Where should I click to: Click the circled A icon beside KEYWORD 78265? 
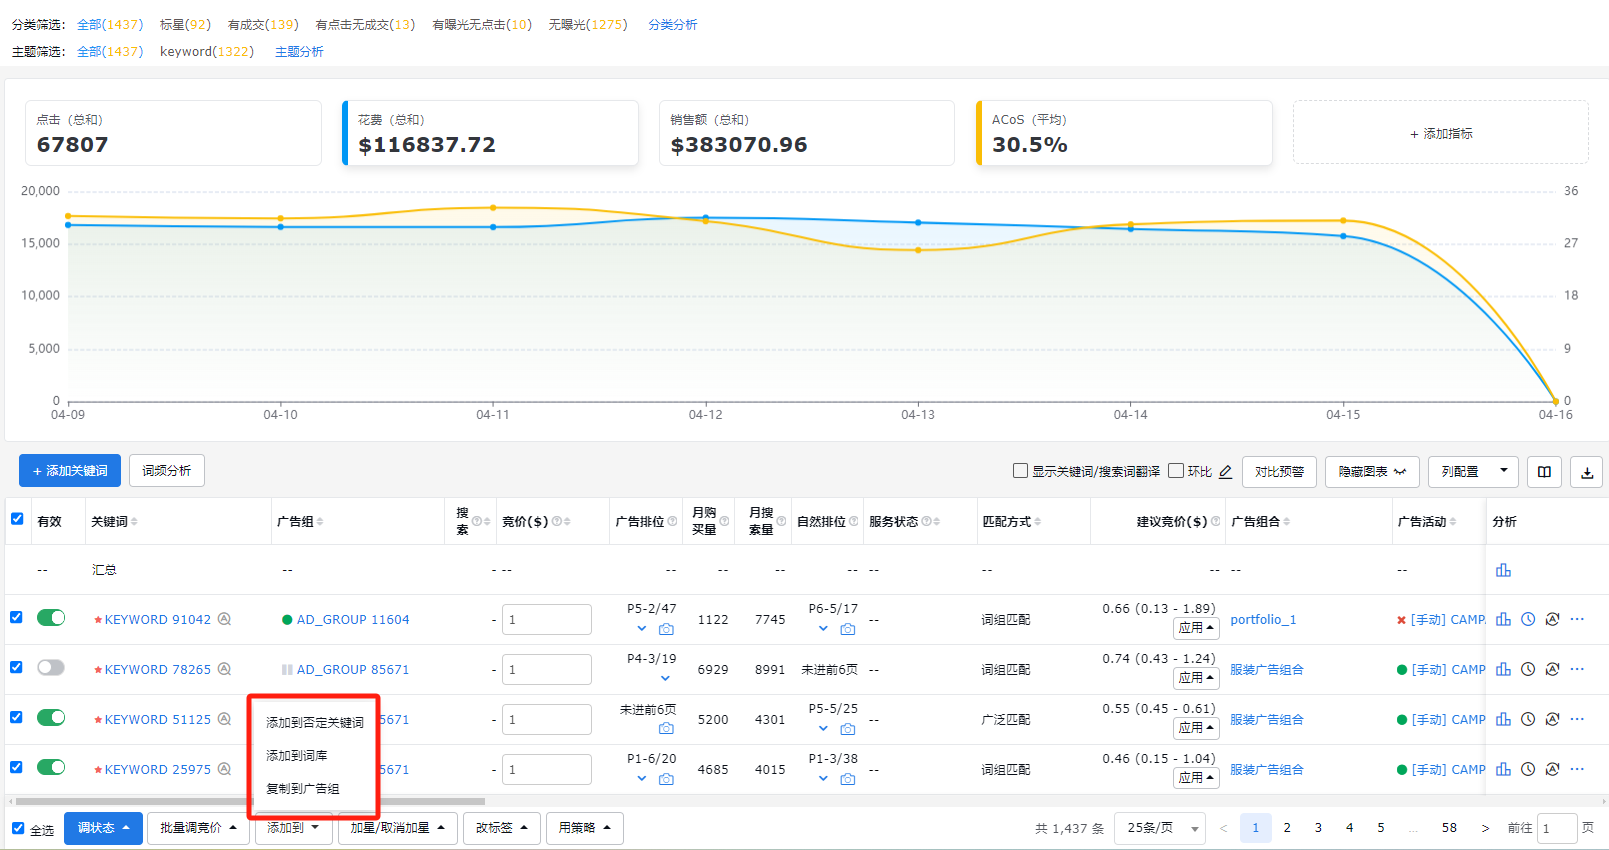coord(225,669)
